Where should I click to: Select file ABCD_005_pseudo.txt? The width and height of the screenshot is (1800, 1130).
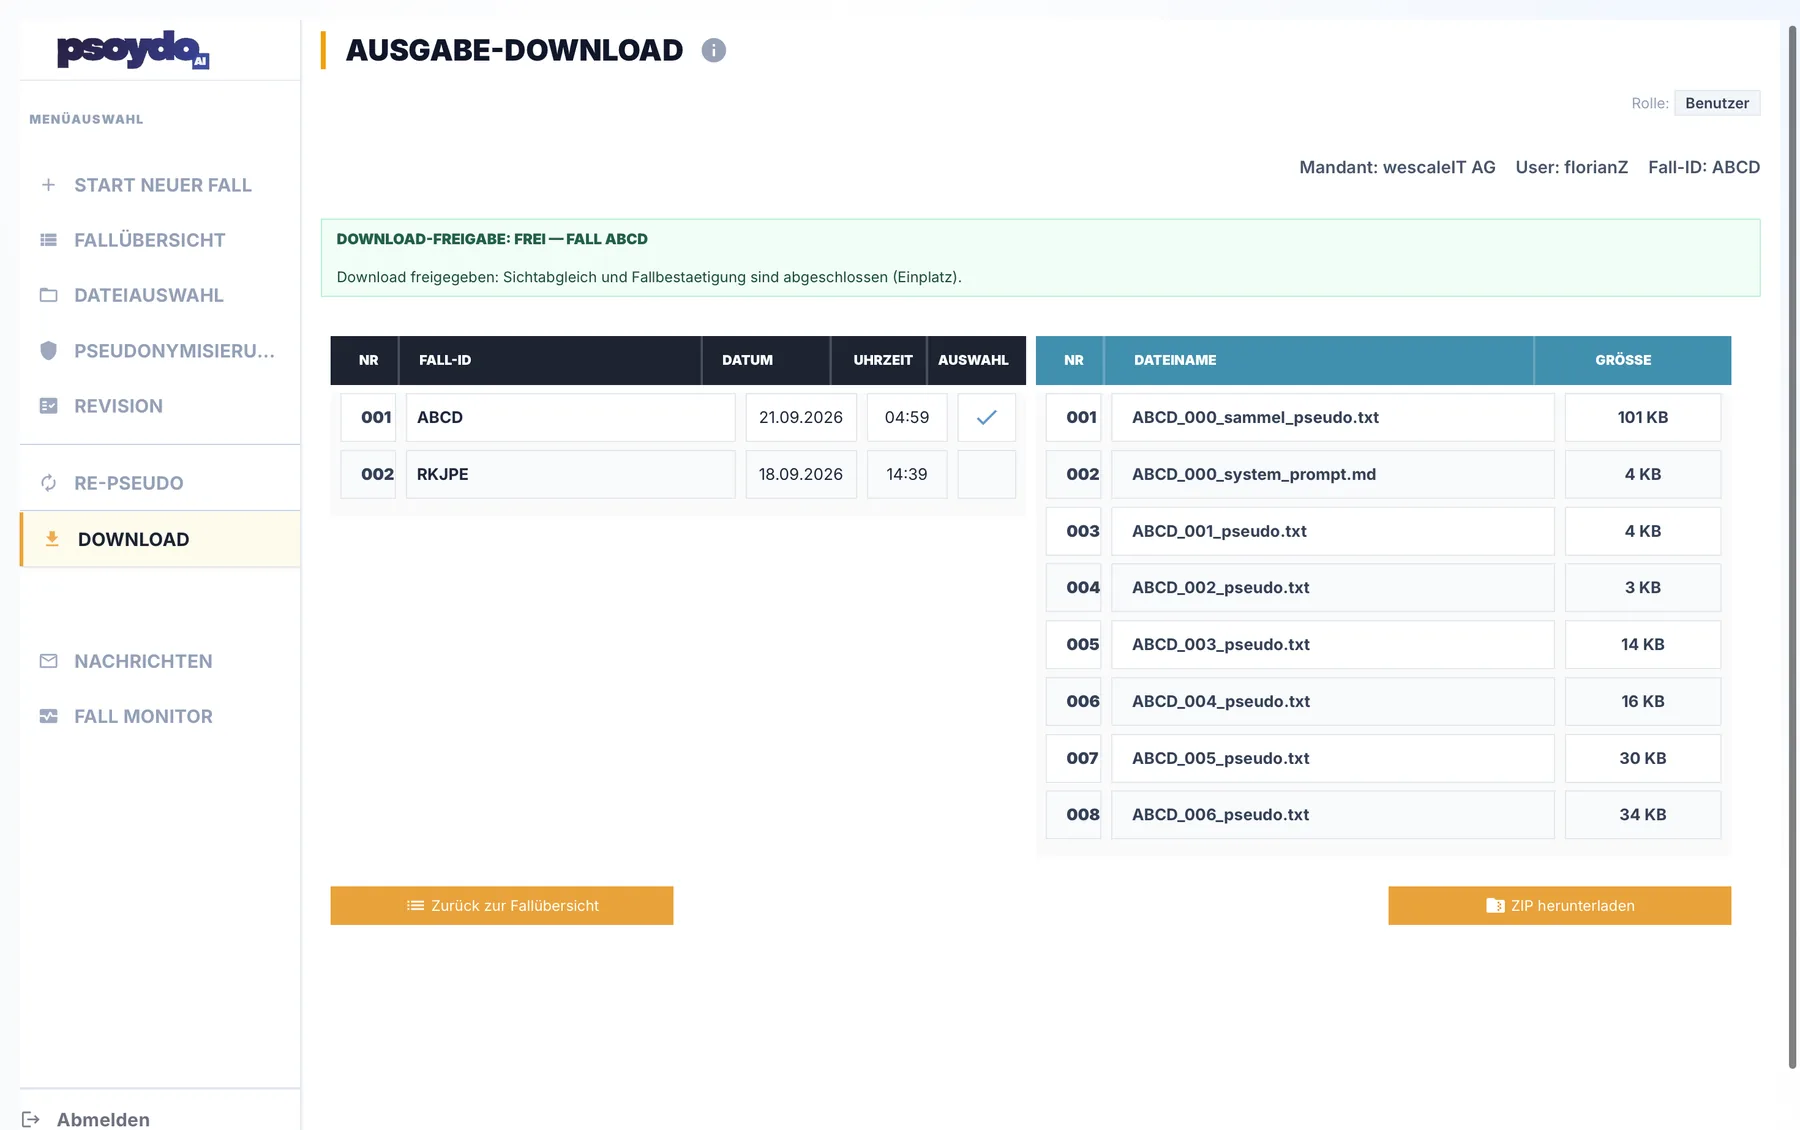(1333, 758)
